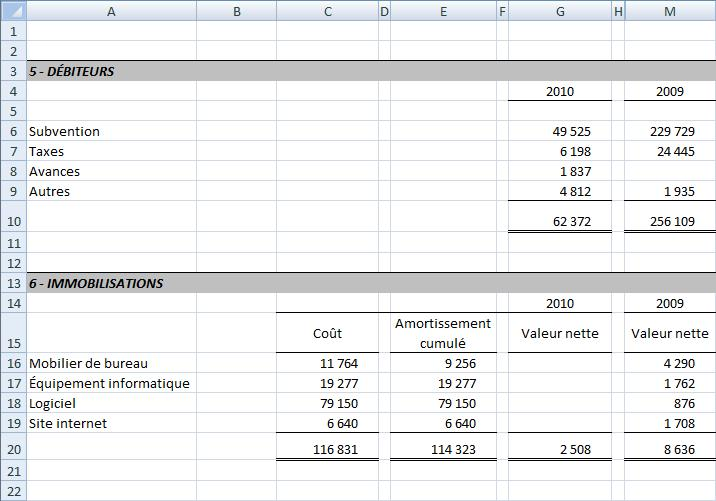Viewport: 716px width, 501px height.
Task: Click the cost total cell 116 831
Action: click(327, 449)
